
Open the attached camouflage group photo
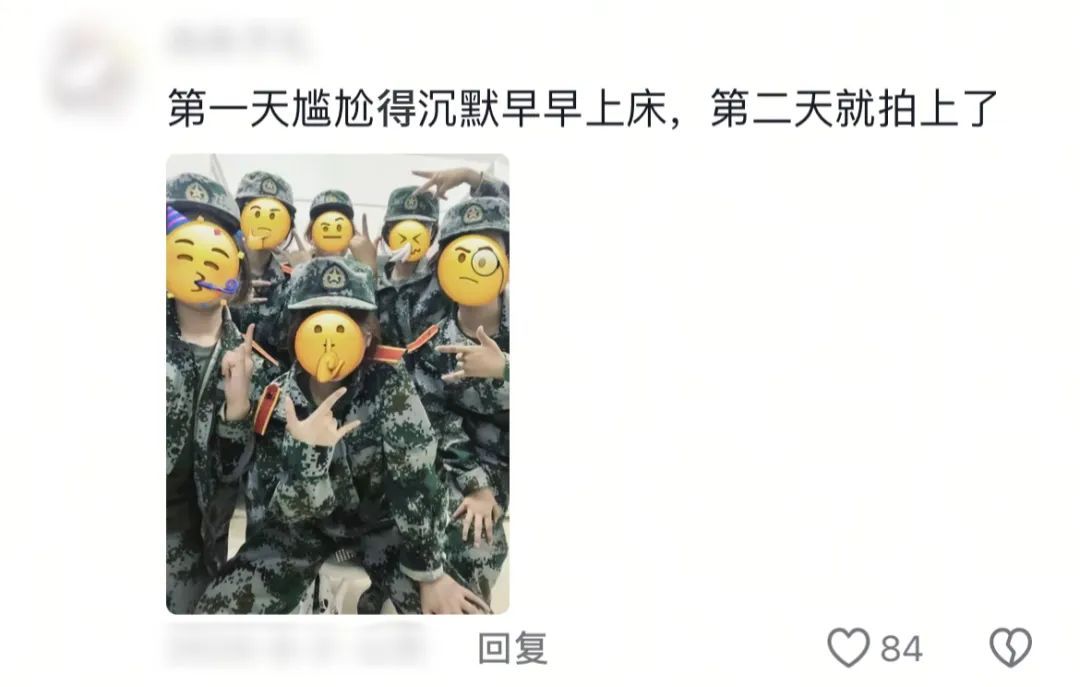(338, 384)
